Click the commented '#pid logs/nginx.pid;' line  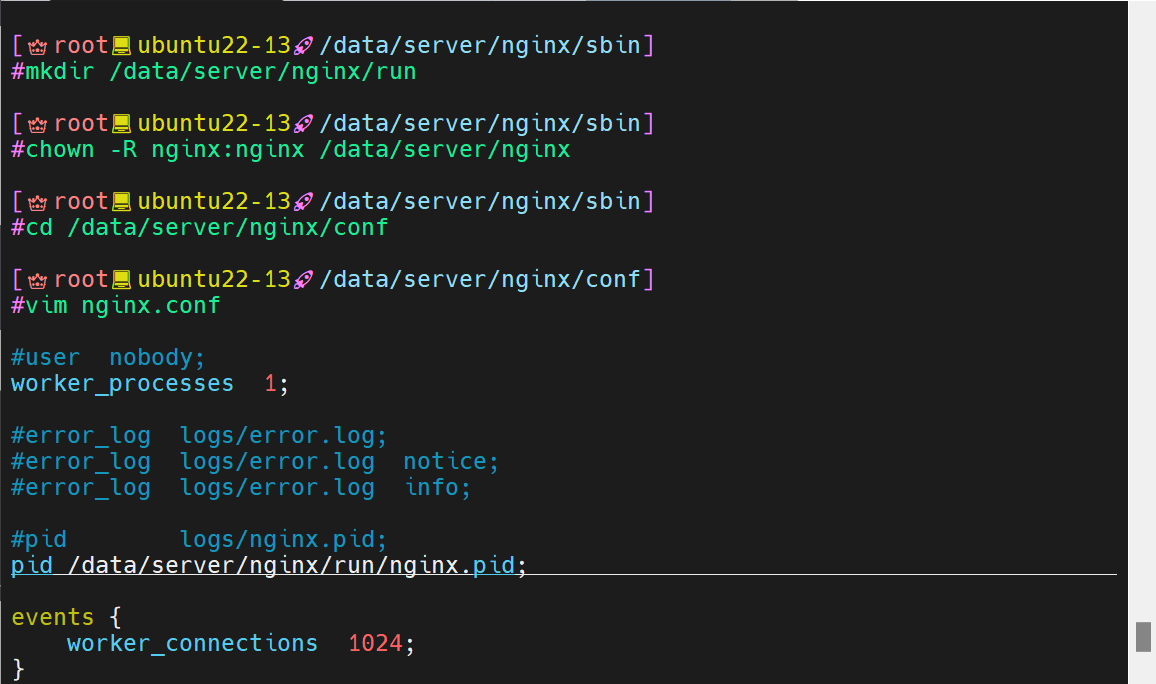[199, 540]
